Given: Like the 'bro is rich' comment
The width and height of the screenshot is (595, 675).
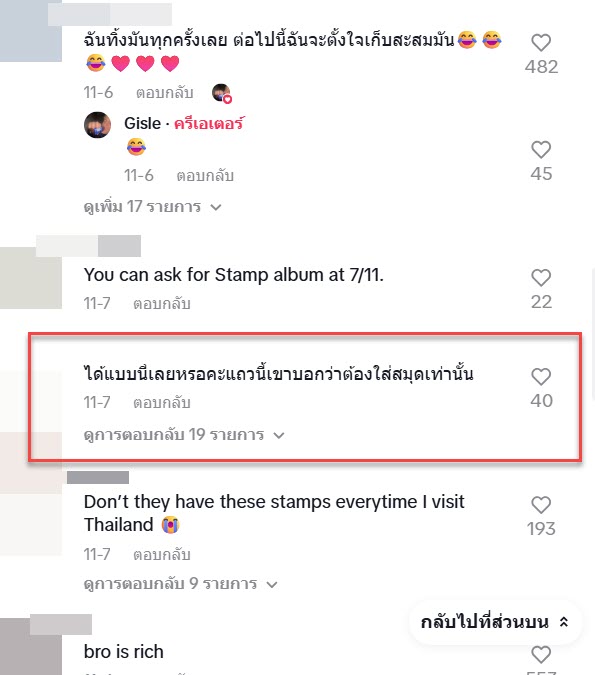Looking at the screenshot, I should coord(541,654).
